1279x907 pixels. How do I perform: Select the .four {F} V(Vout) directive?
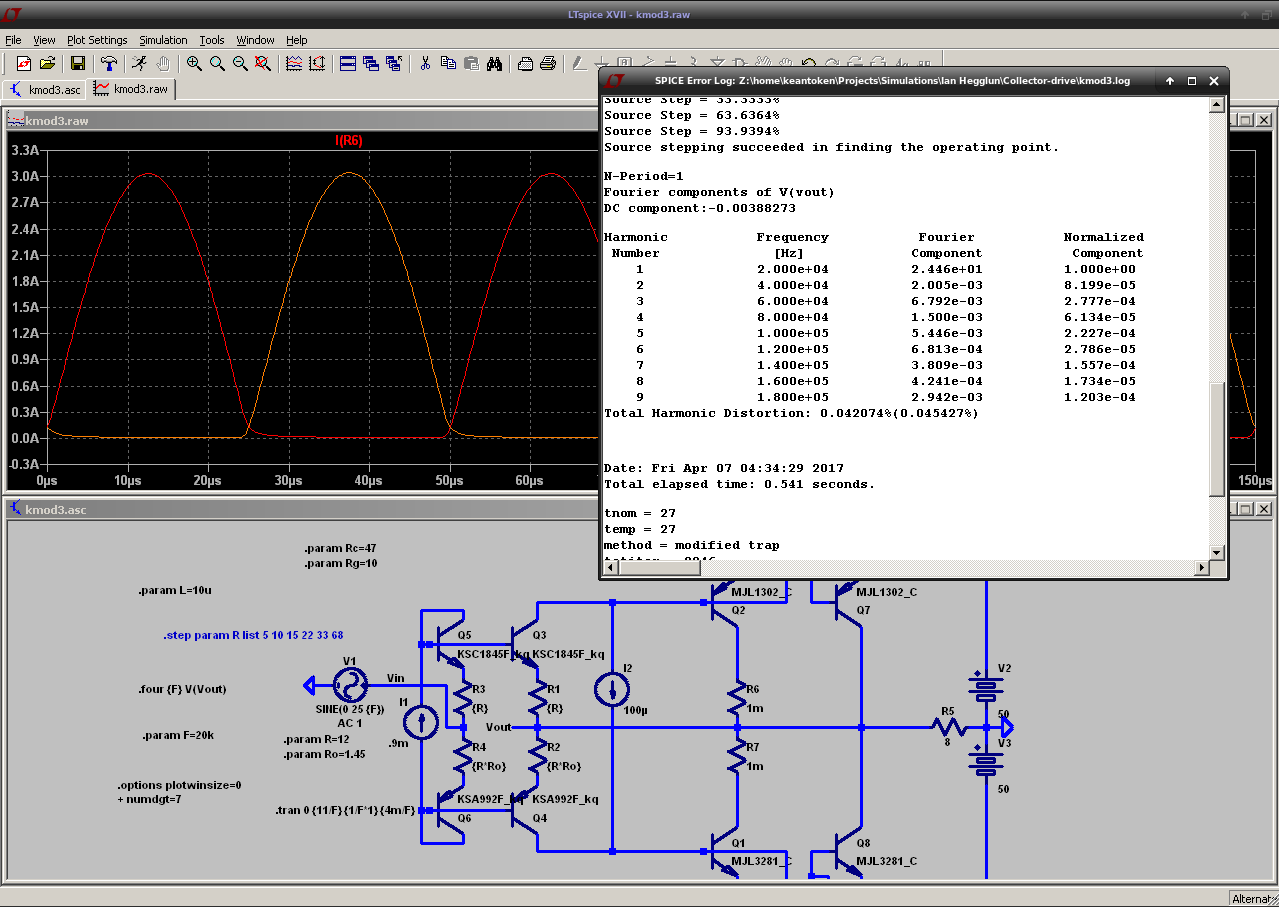[x=182, y=689]
